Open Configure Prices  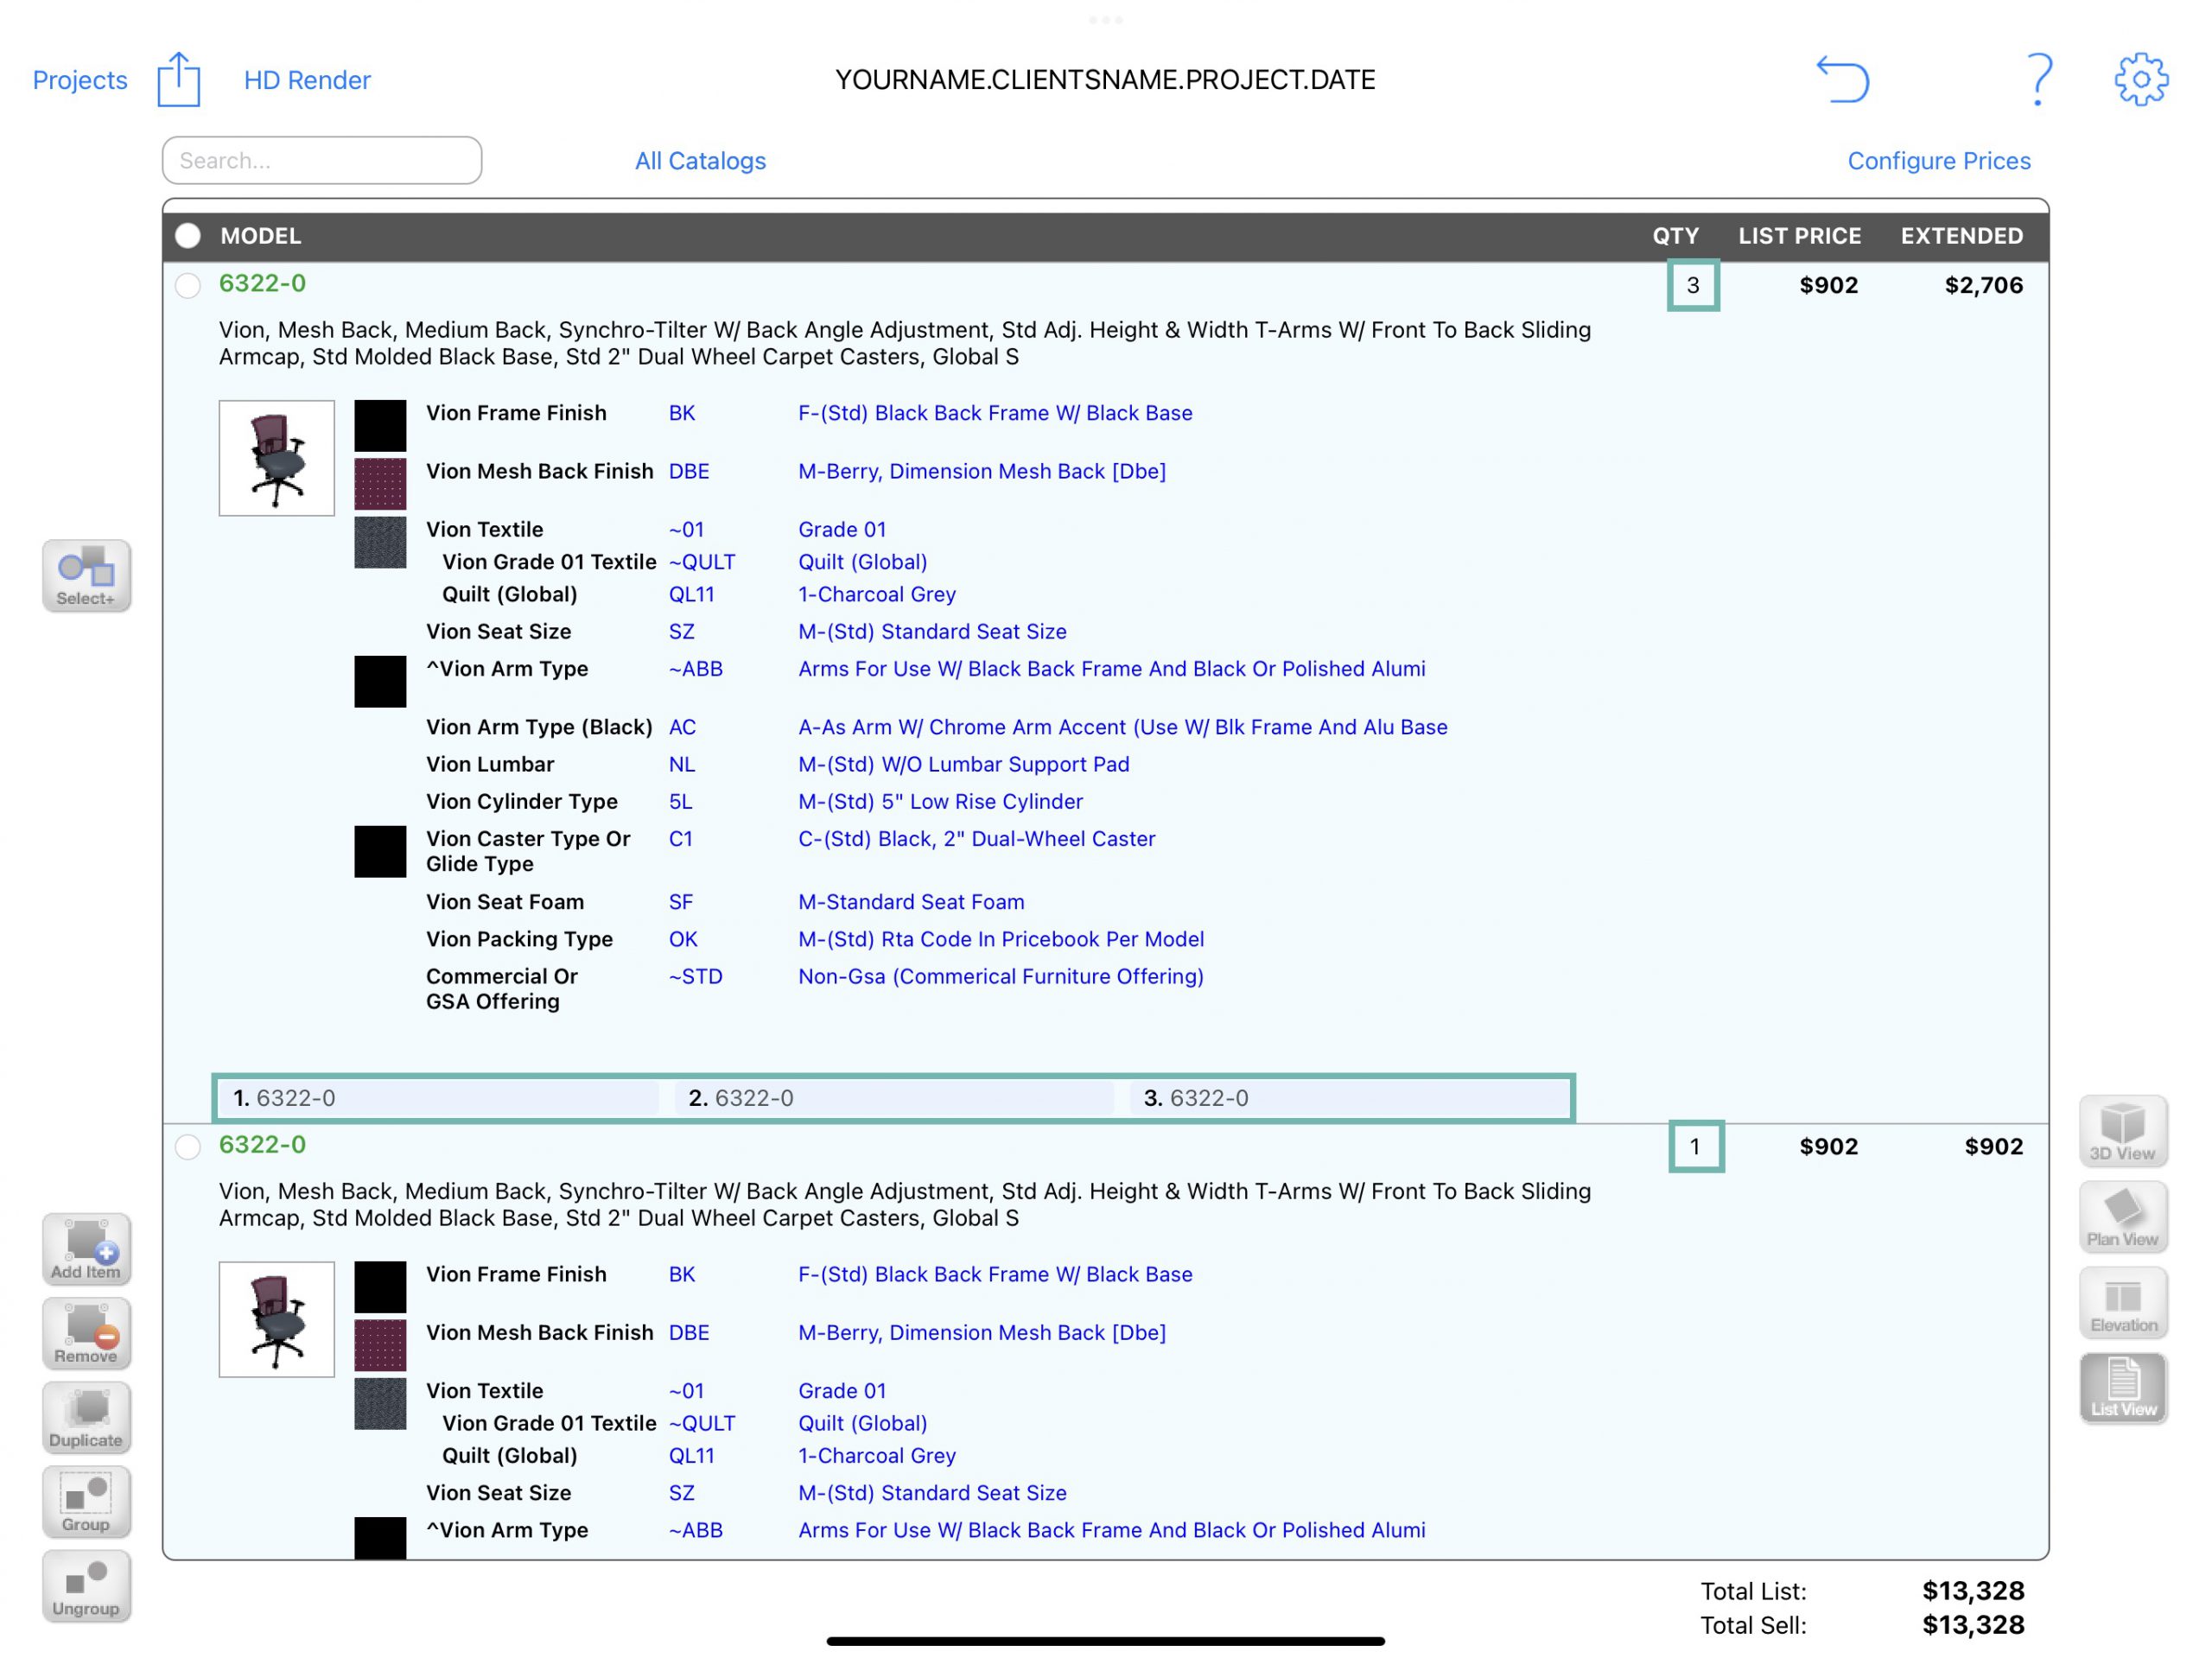coord(1938,161)
